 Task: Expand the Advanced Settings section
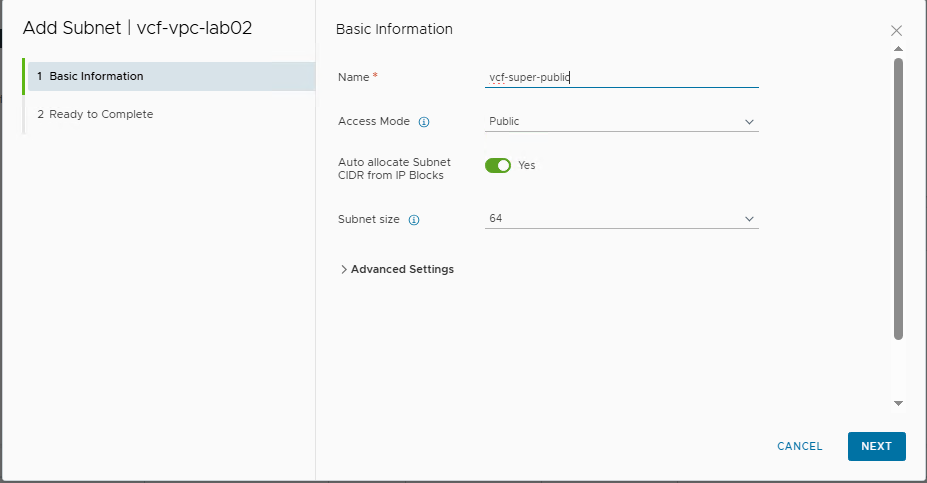(x=402, y=270)
